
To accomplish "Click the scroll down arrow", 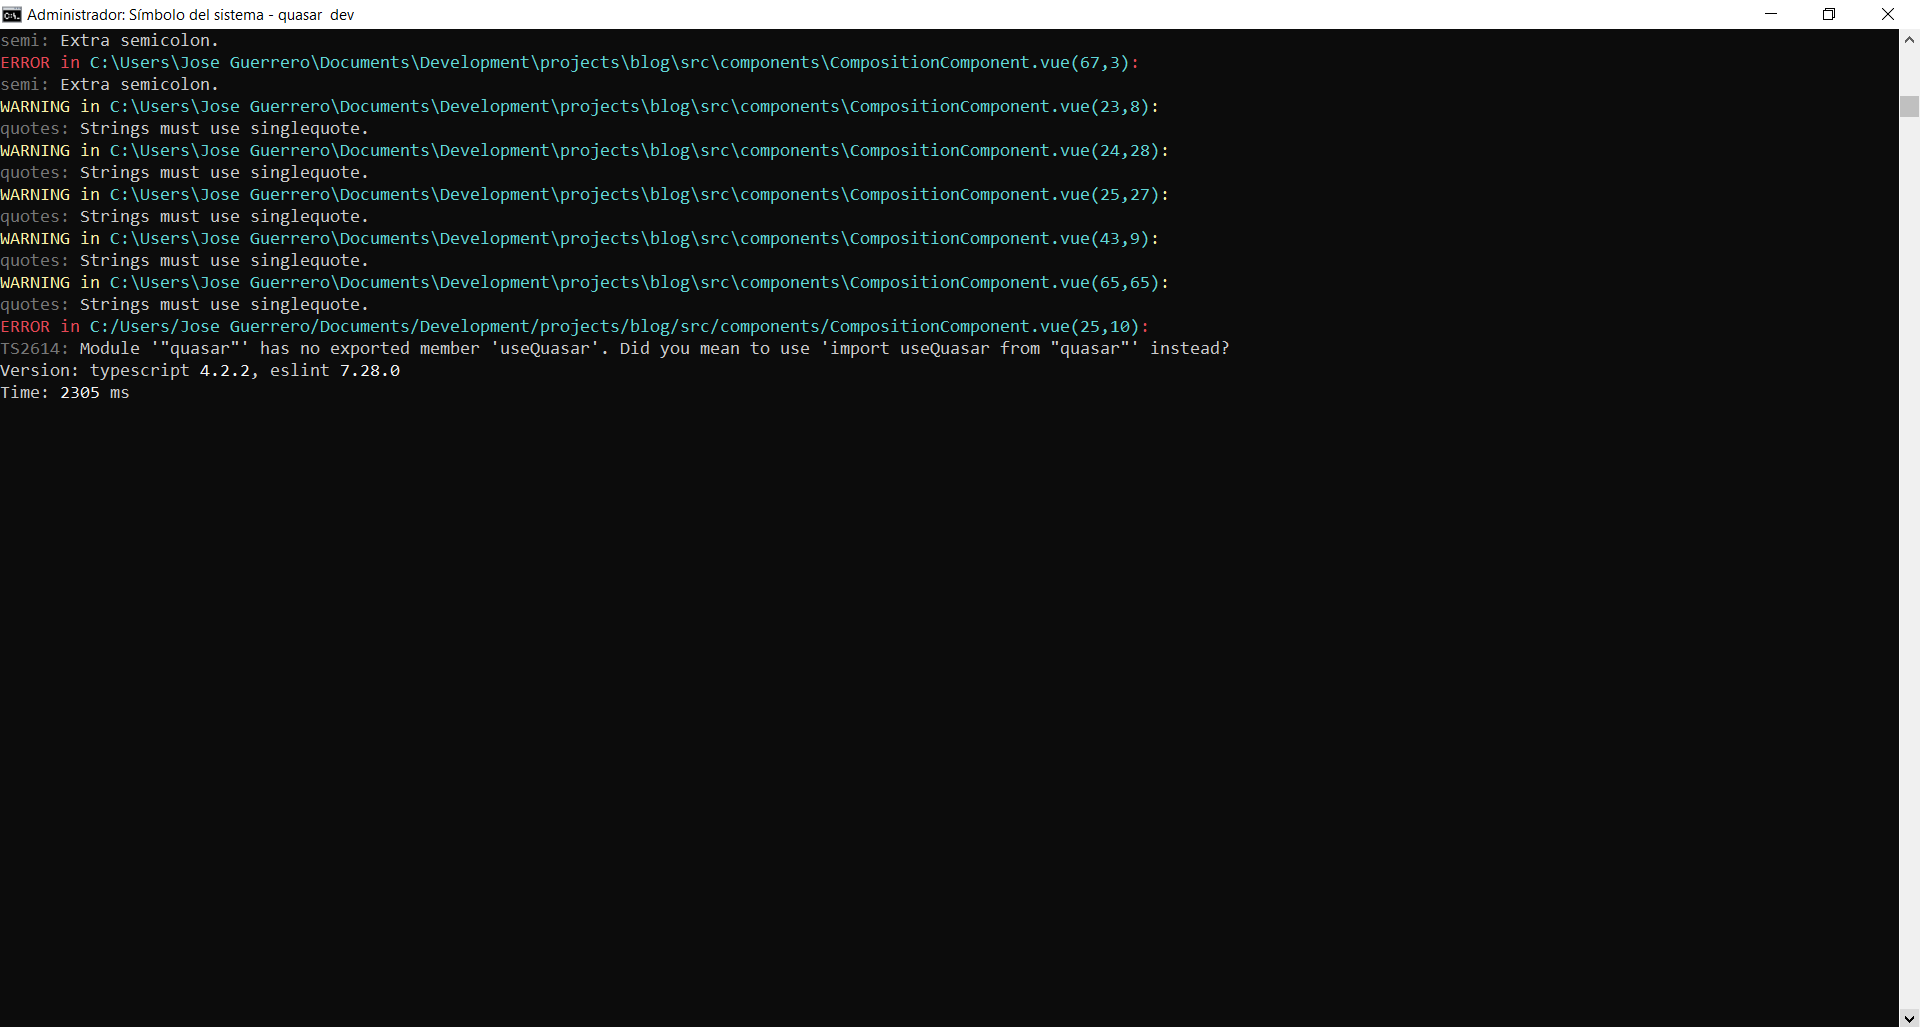I will (x=1909, y=1018).
